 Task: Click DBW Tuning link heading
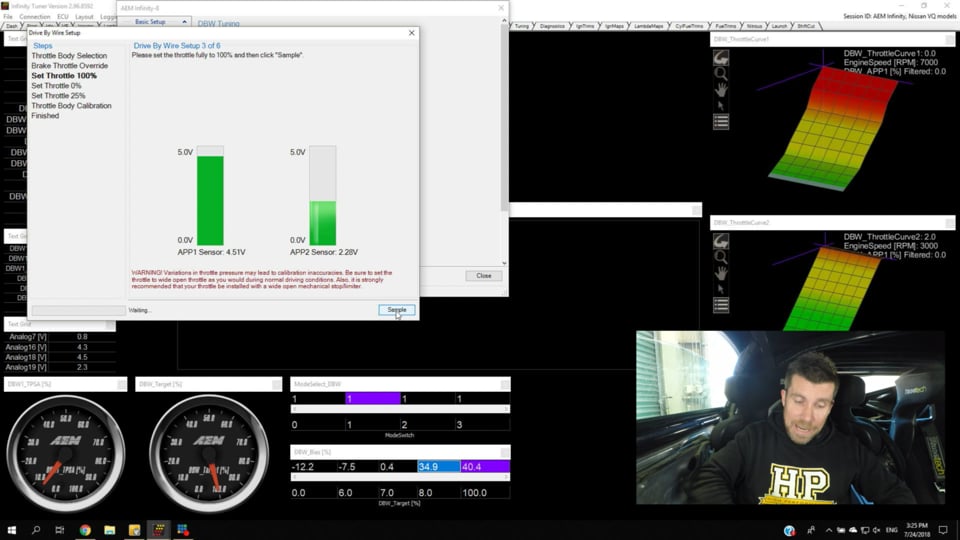[x=219, y=24]
